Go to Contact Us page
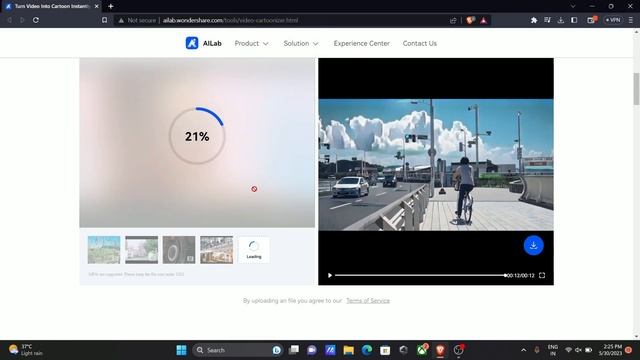 click(x=420, y=43)
